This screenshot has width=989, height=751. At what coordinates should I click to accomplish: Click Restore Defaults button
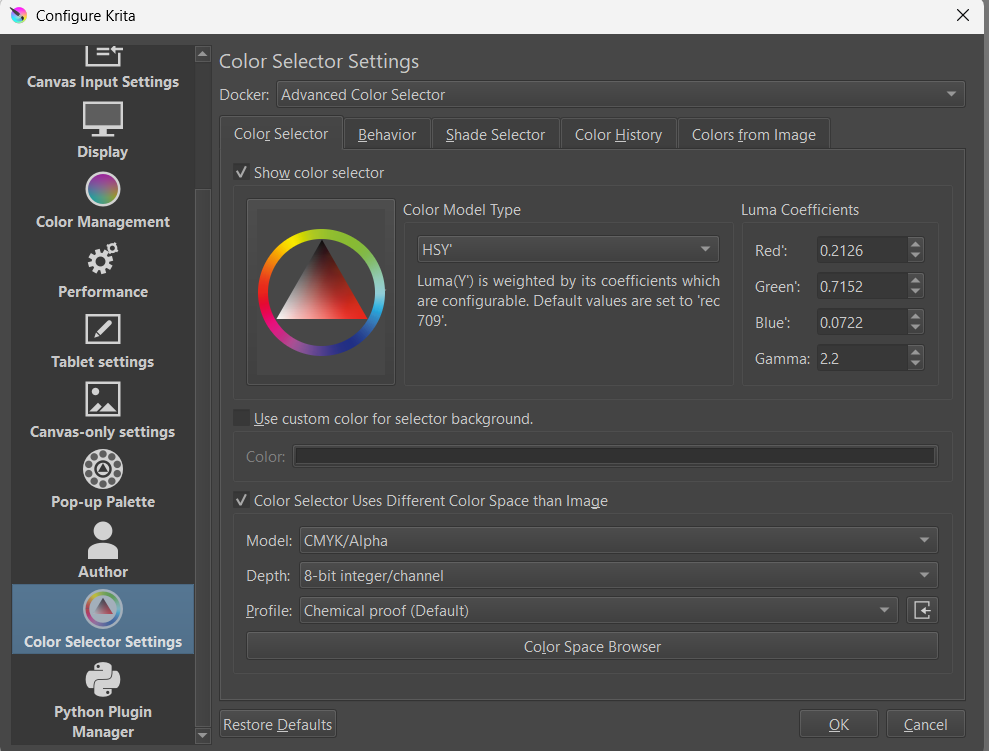point(278,724)
